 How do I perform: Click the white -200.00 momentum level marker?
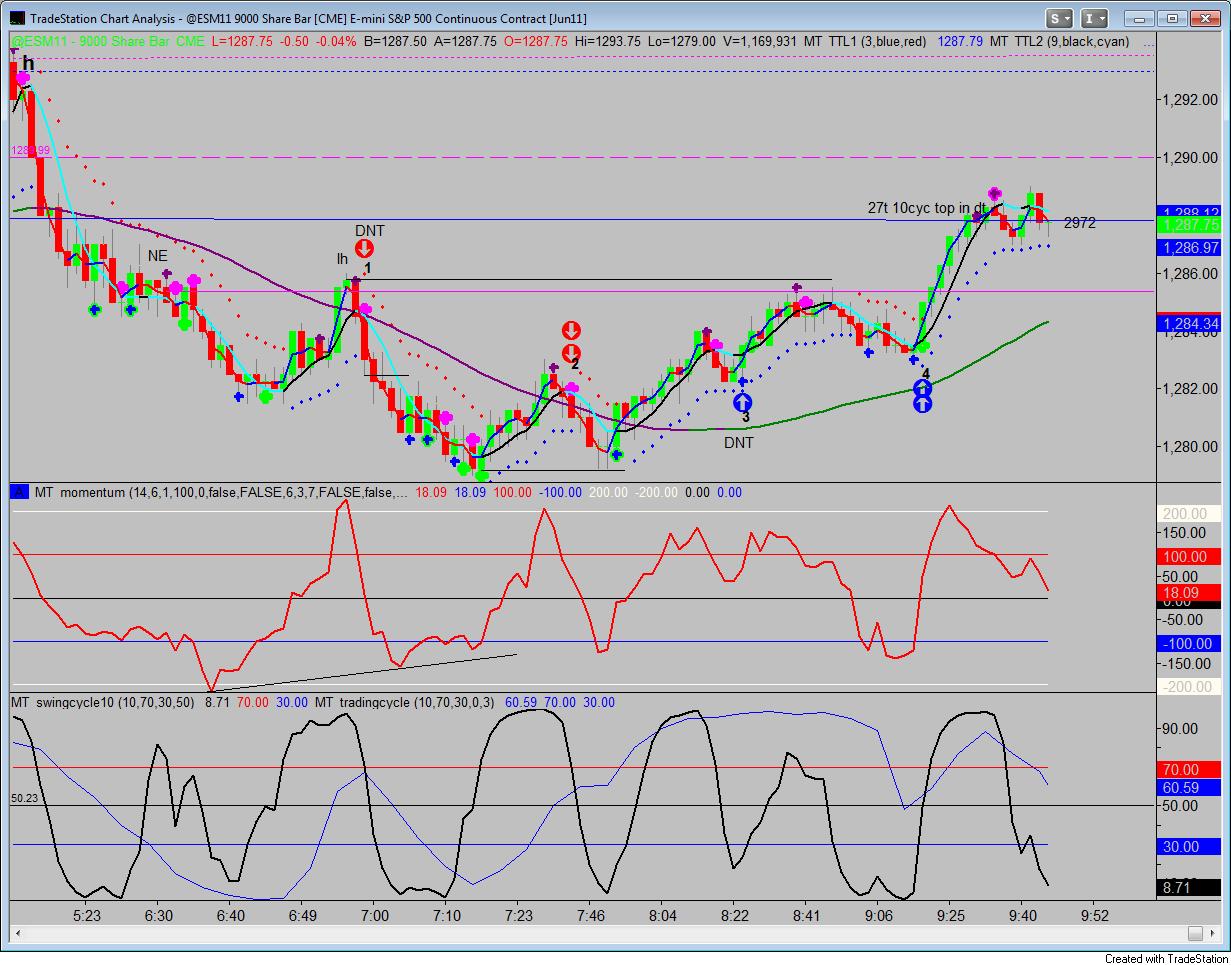1188,687
